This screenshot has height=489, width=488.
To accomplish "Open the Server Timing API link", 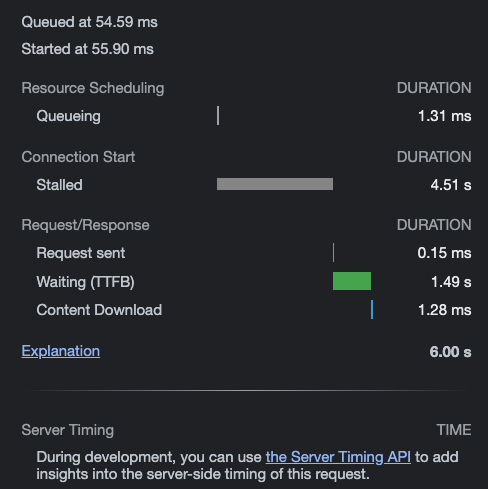I will [x=338, y=457].
